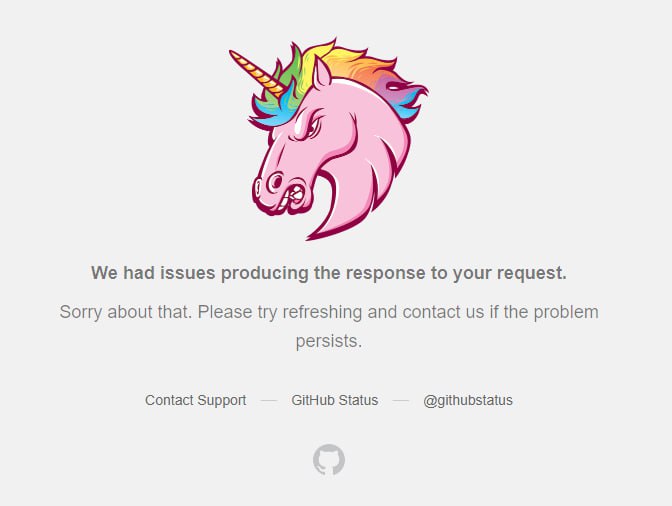Click the 'Sorry about that' paragraph
672x506 pixels.
[329, 326]
